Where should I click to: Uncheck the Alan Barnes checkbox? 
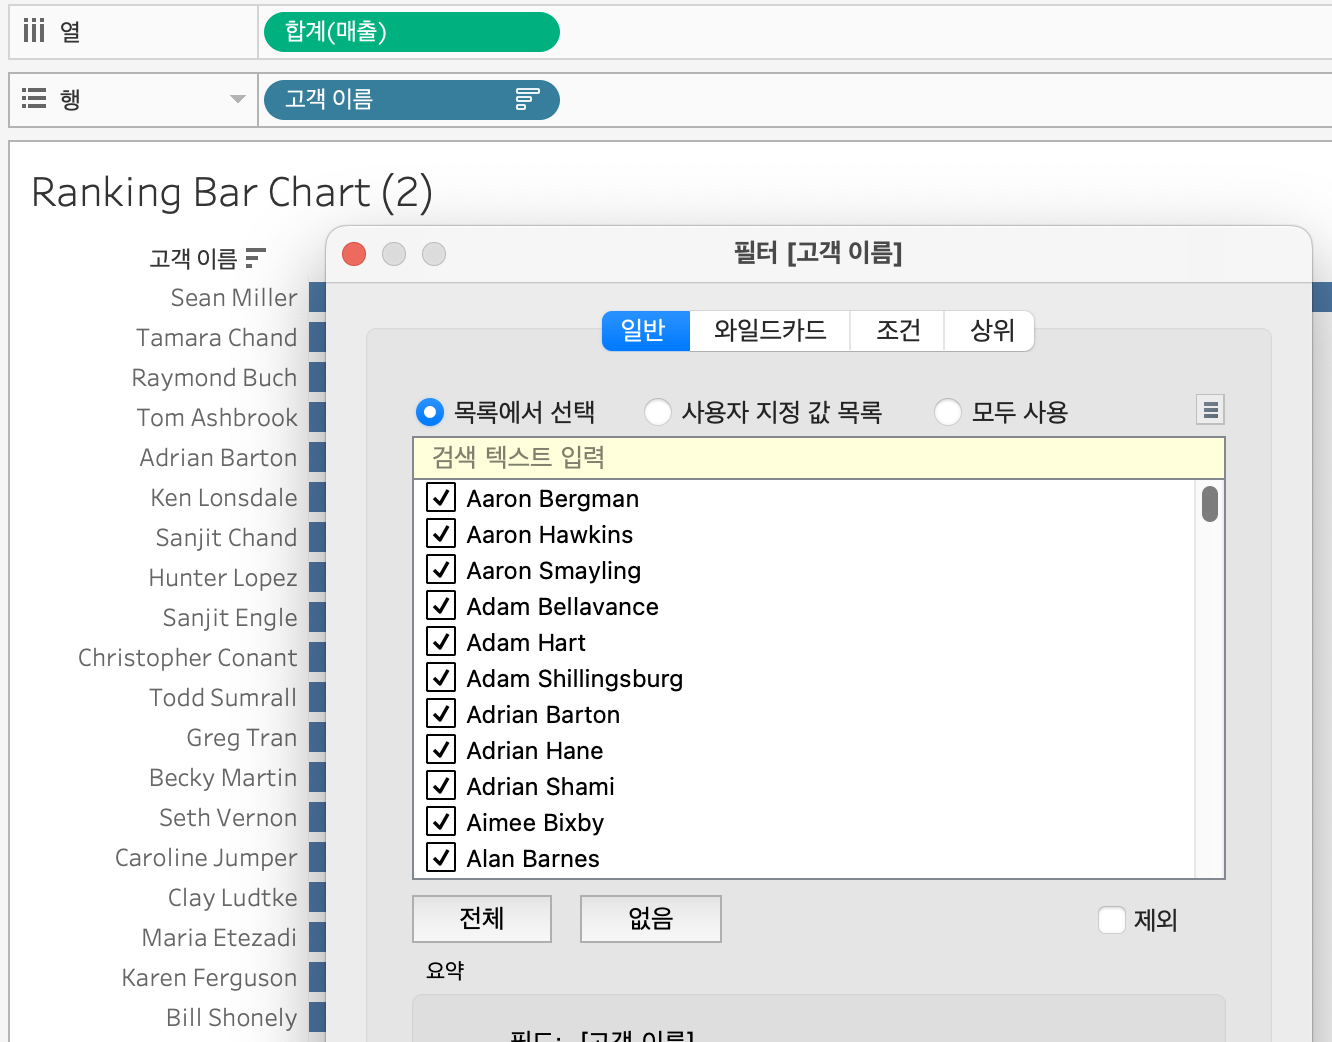tap(441, 857)
